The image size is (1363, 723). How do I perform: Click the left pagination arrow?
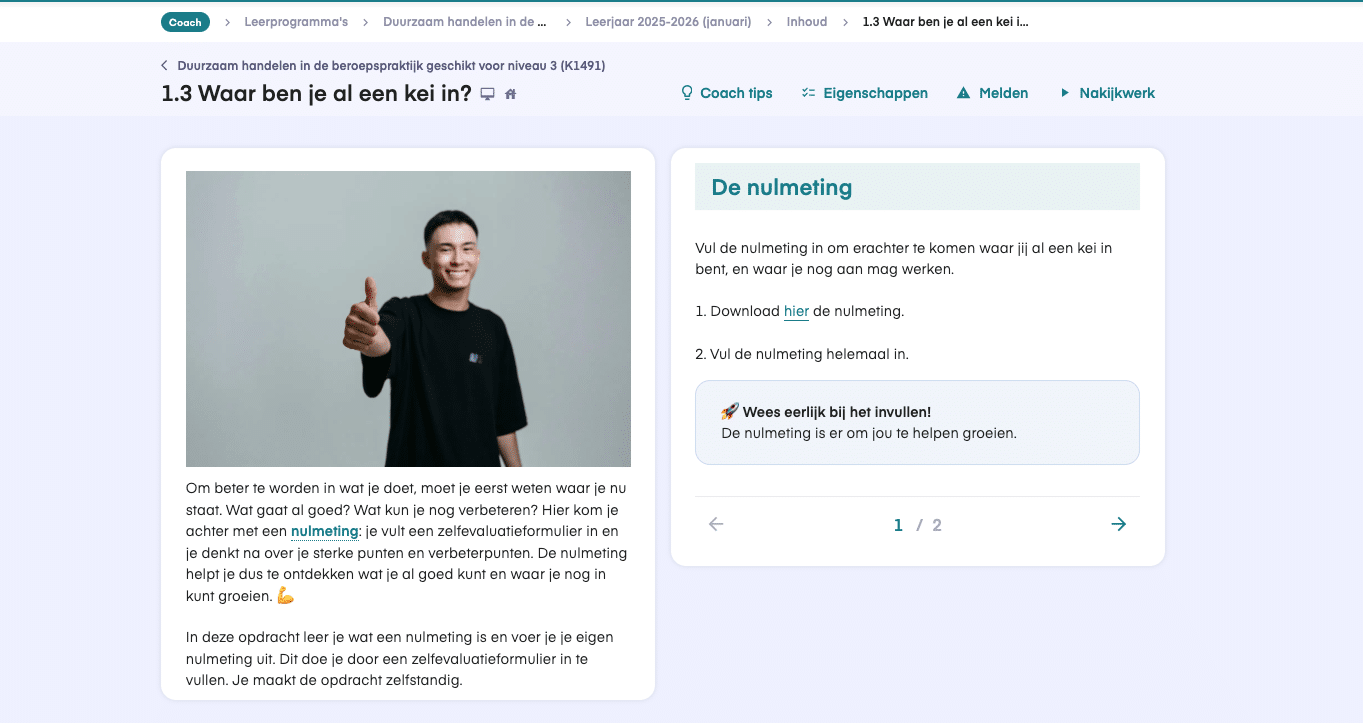(x=716, y=524)
